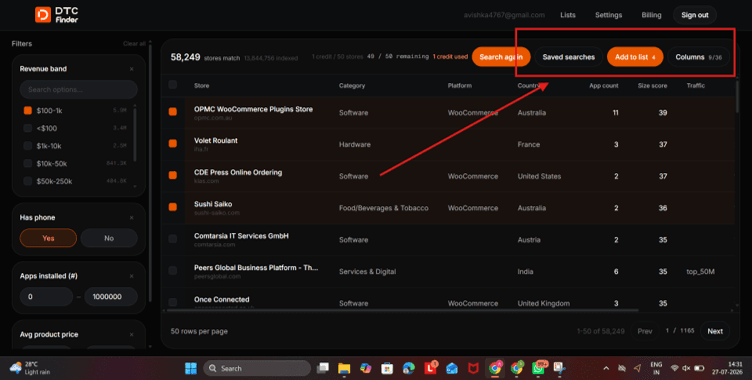This screenshot has width=752, height=380.
Task: Click the Add to list button
Action: pyautogui.click(x=635, y=57)
